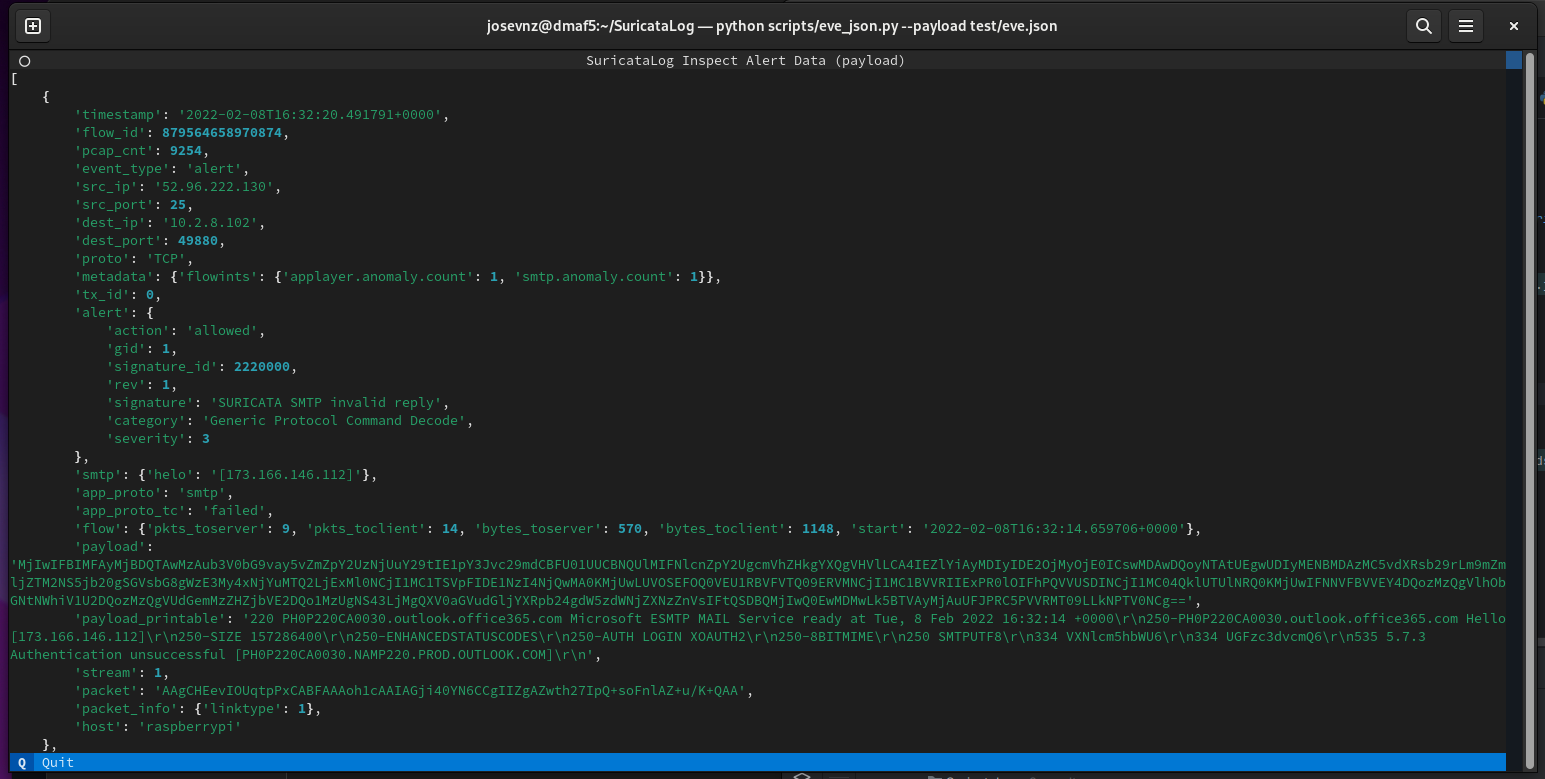
Task: Select the Quit action in the footer bar
Action: (x=57, y=762)
